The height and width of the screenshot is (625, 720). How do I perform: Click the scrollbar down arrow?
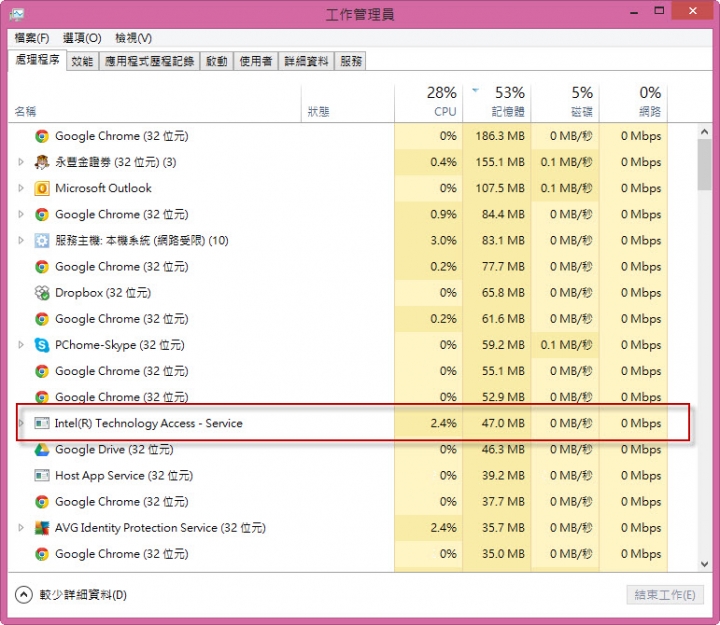pos(704,564)
